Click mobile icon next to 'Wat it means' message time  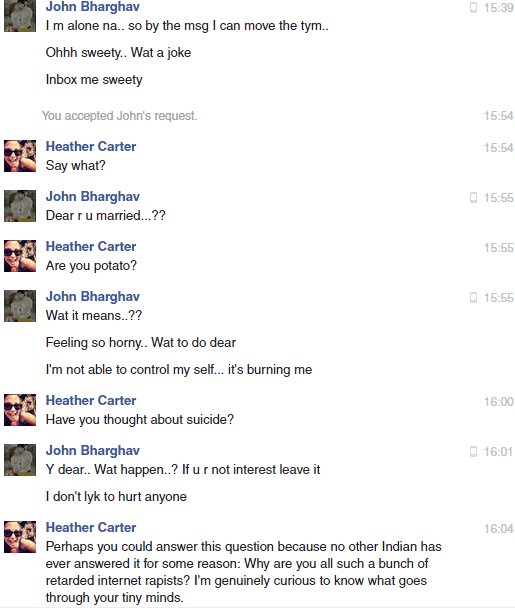(x=473, y=297)
